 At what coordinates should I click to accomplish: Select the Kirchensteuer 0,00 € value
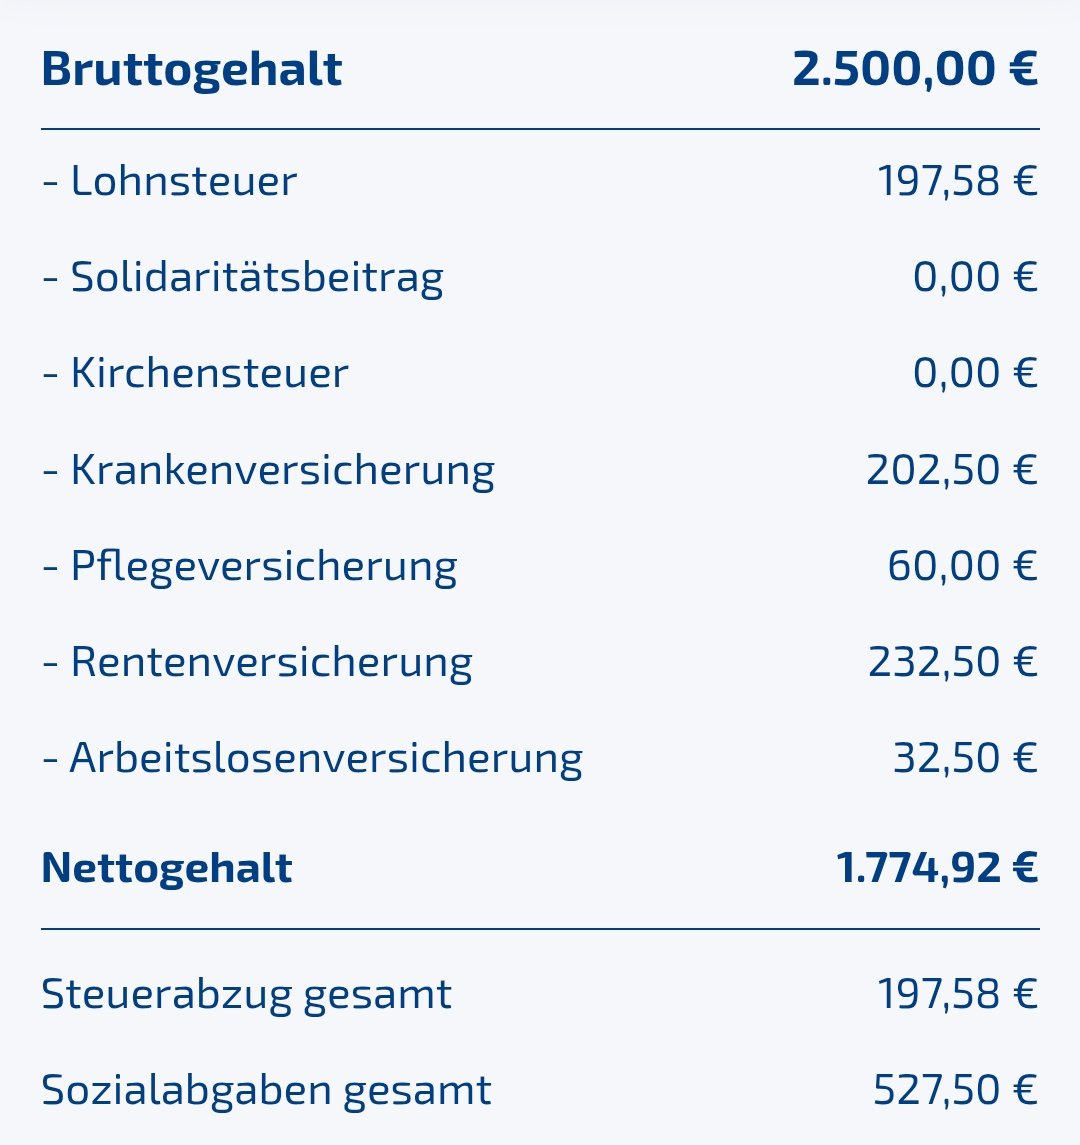[x=975, y=373]
